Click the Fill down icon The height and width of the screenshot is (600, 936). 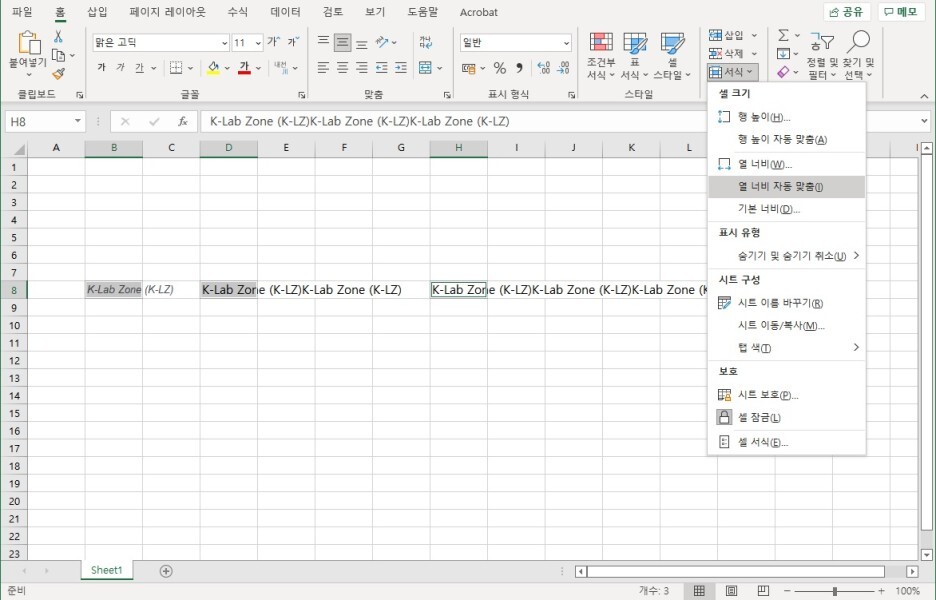point(784,54)
